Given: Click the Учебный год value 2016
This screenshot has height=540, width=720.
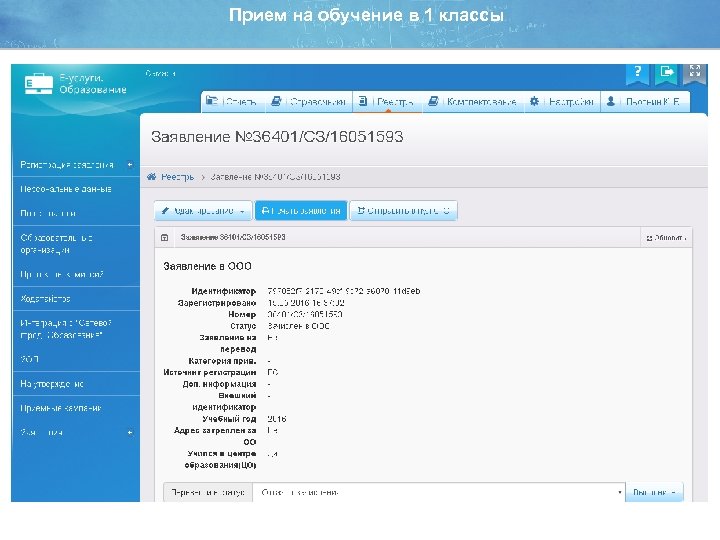Looking at the screenshot, I should [x=277, y=419].
